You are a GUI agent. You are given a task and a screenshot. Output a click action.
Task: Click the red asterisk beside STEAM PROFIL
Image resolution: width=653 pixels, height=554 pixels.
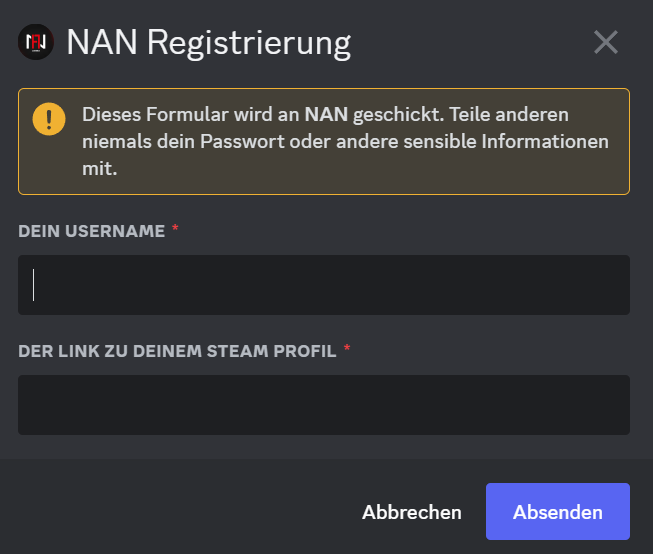point(347,348)
